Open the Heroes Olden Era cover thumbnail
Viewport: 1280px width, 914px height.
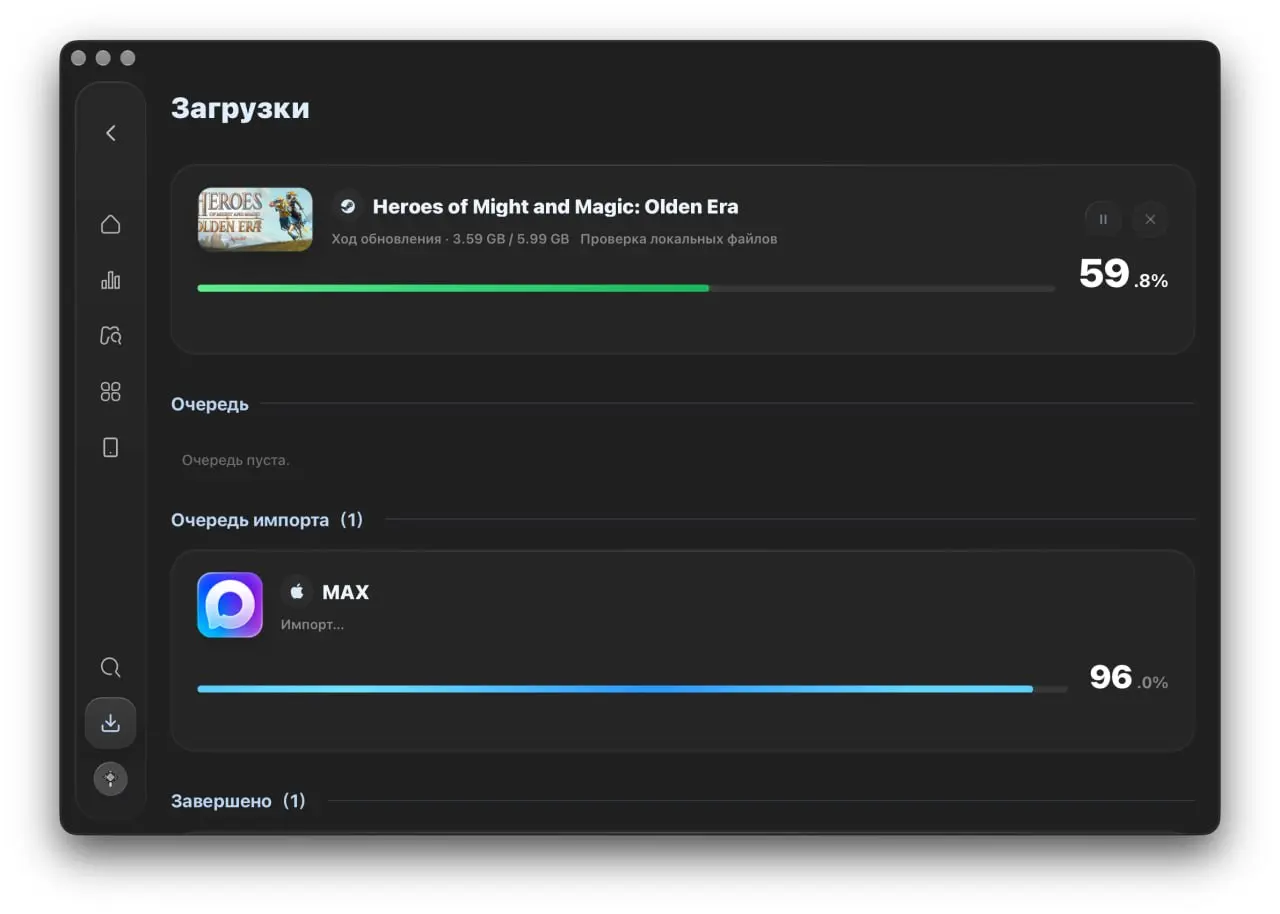pyautogui.click(x=255, y=219)
